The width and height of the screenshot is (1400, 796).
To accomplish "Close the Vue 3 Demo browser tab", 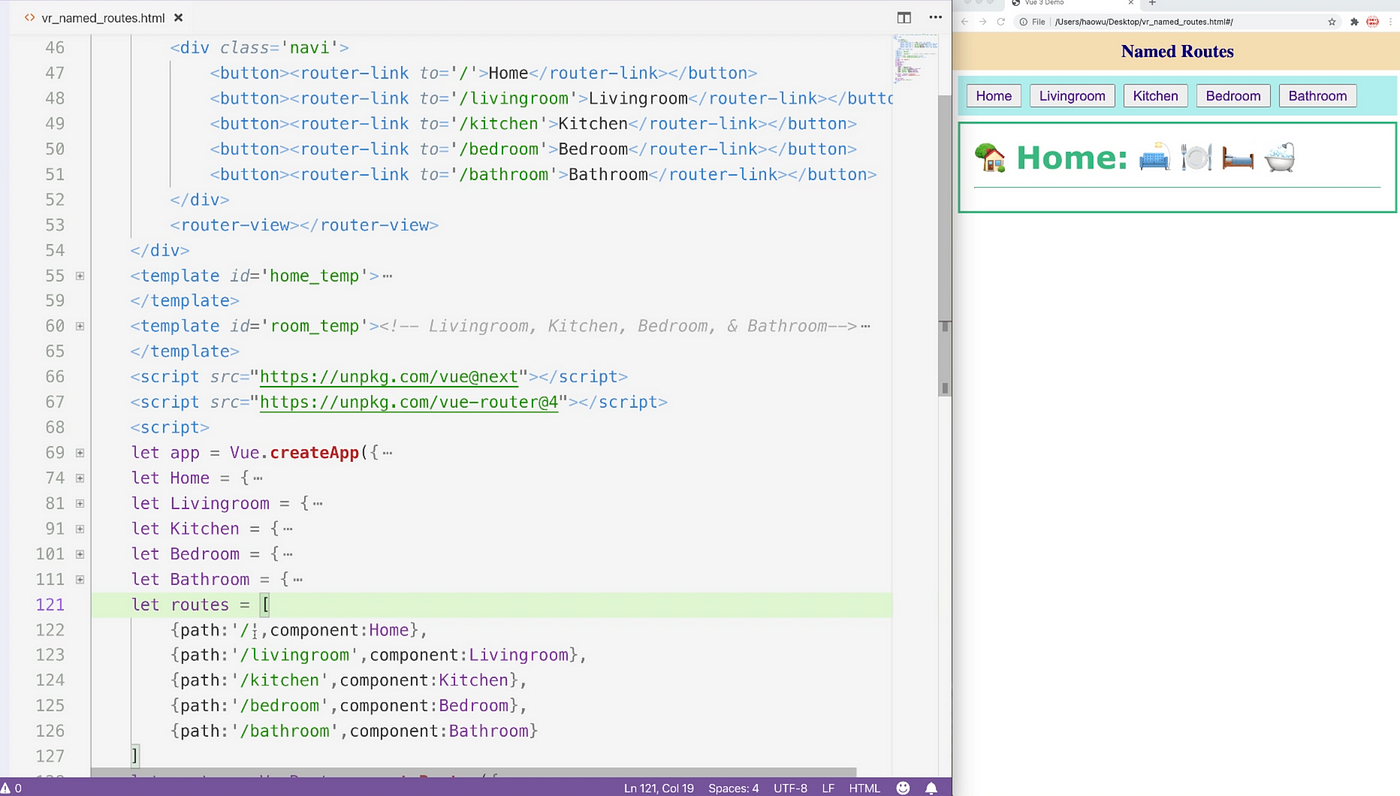I will pos(1131,4).
